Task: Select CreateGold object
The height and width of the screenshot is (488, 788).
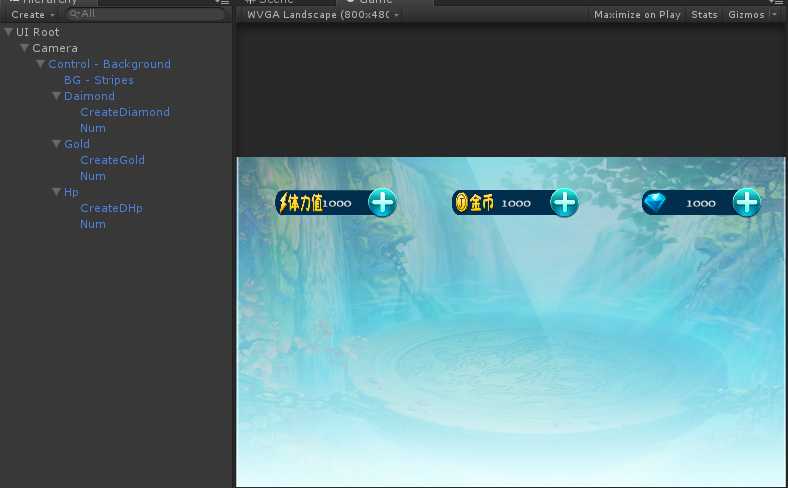Action: pyautogui.click(x=112, y=160)
